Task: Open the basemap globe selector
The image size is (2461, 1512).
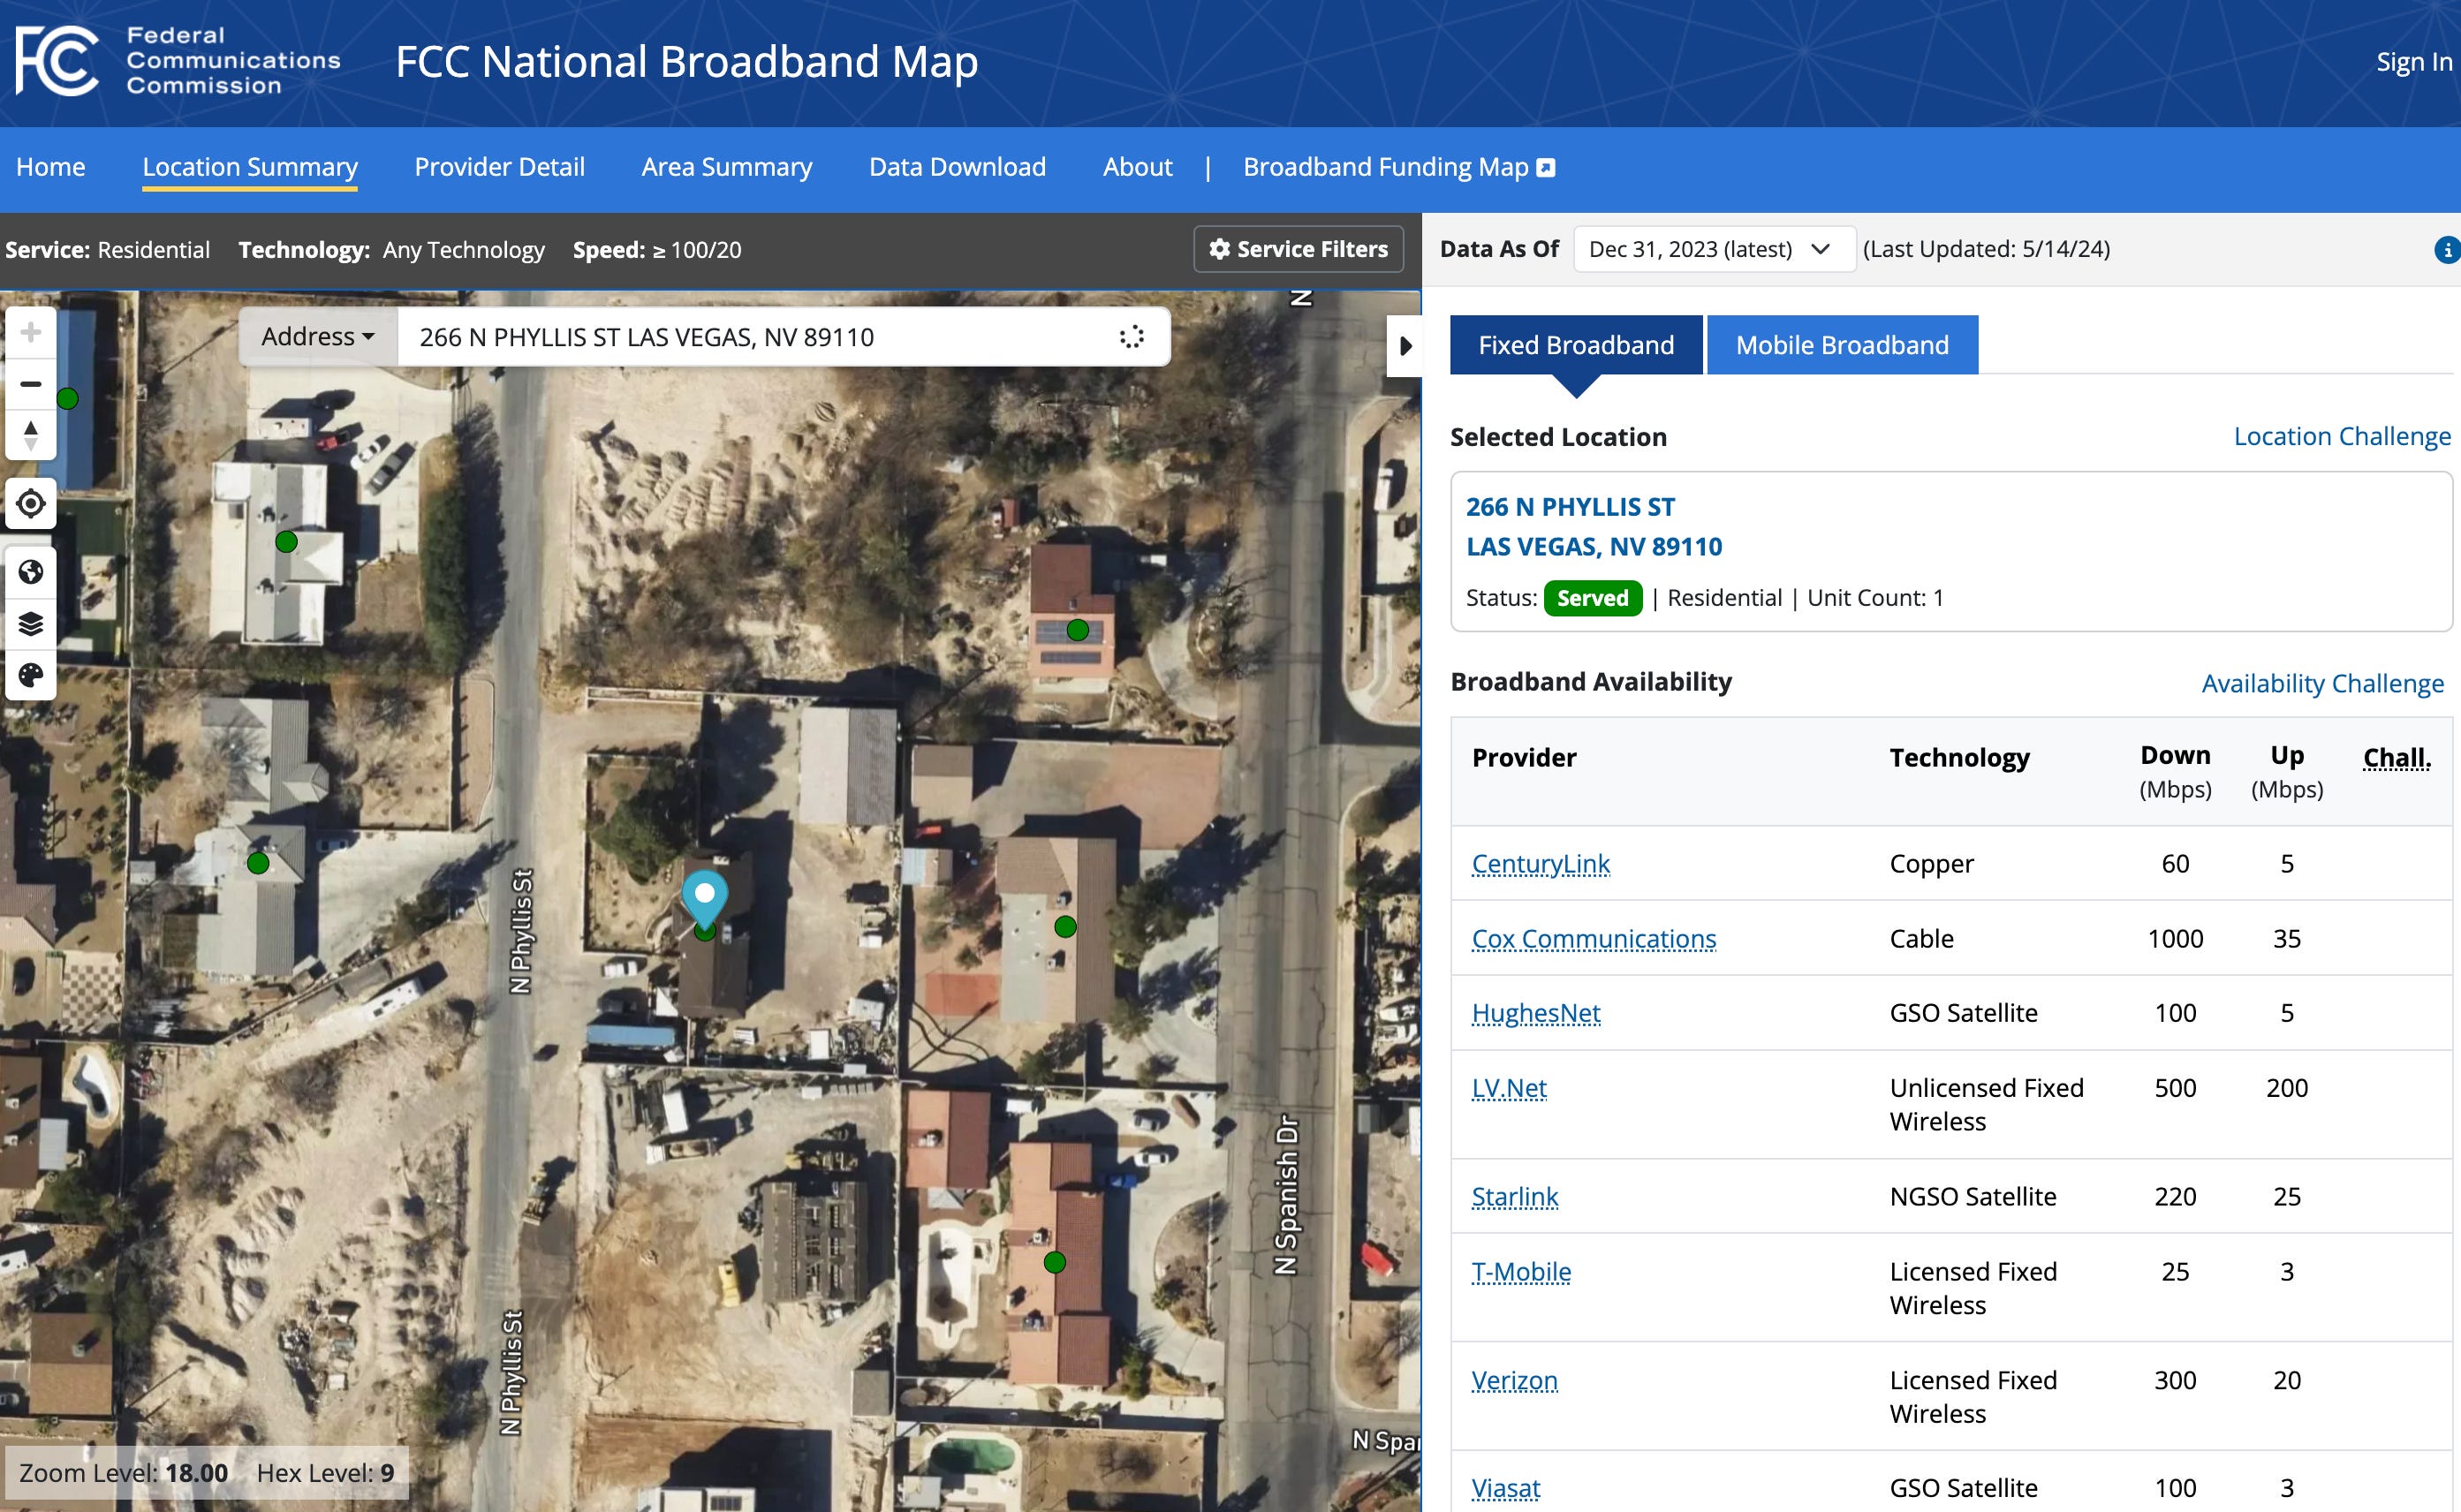Action: click(x=31, y=572)
